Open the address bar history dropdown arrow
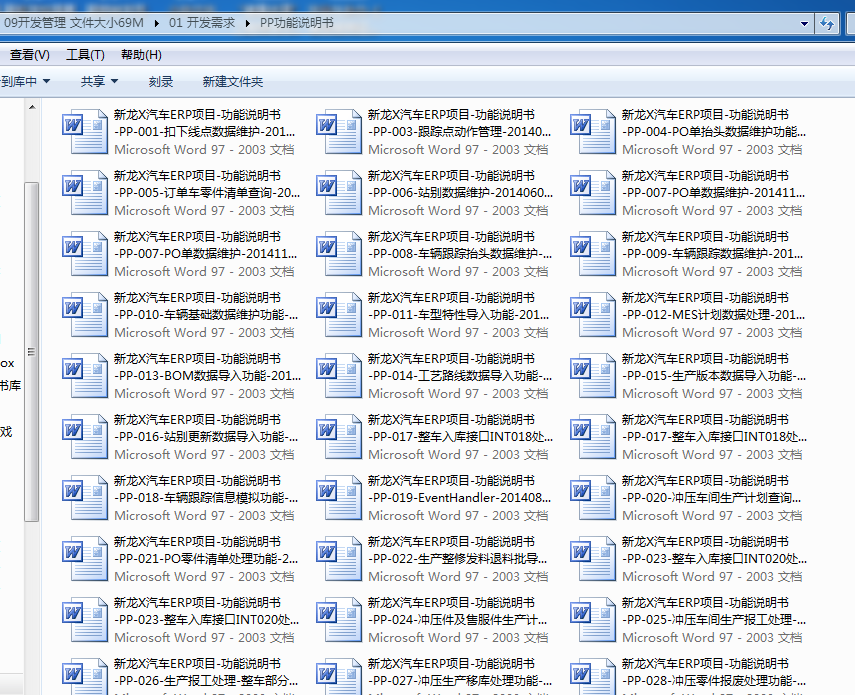Image resolution: width=855 pixels, height=695 pixels. (804, 23)
